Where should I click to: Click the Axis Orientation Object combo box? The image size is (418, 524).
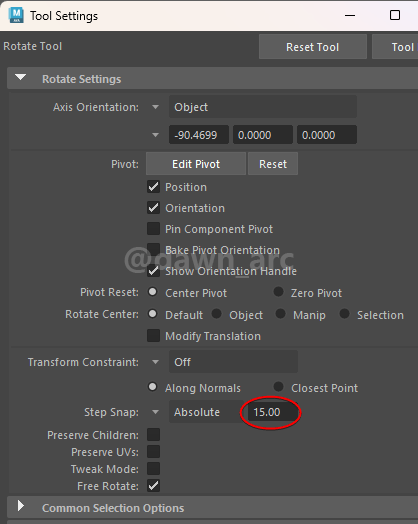tap(263, 107)
